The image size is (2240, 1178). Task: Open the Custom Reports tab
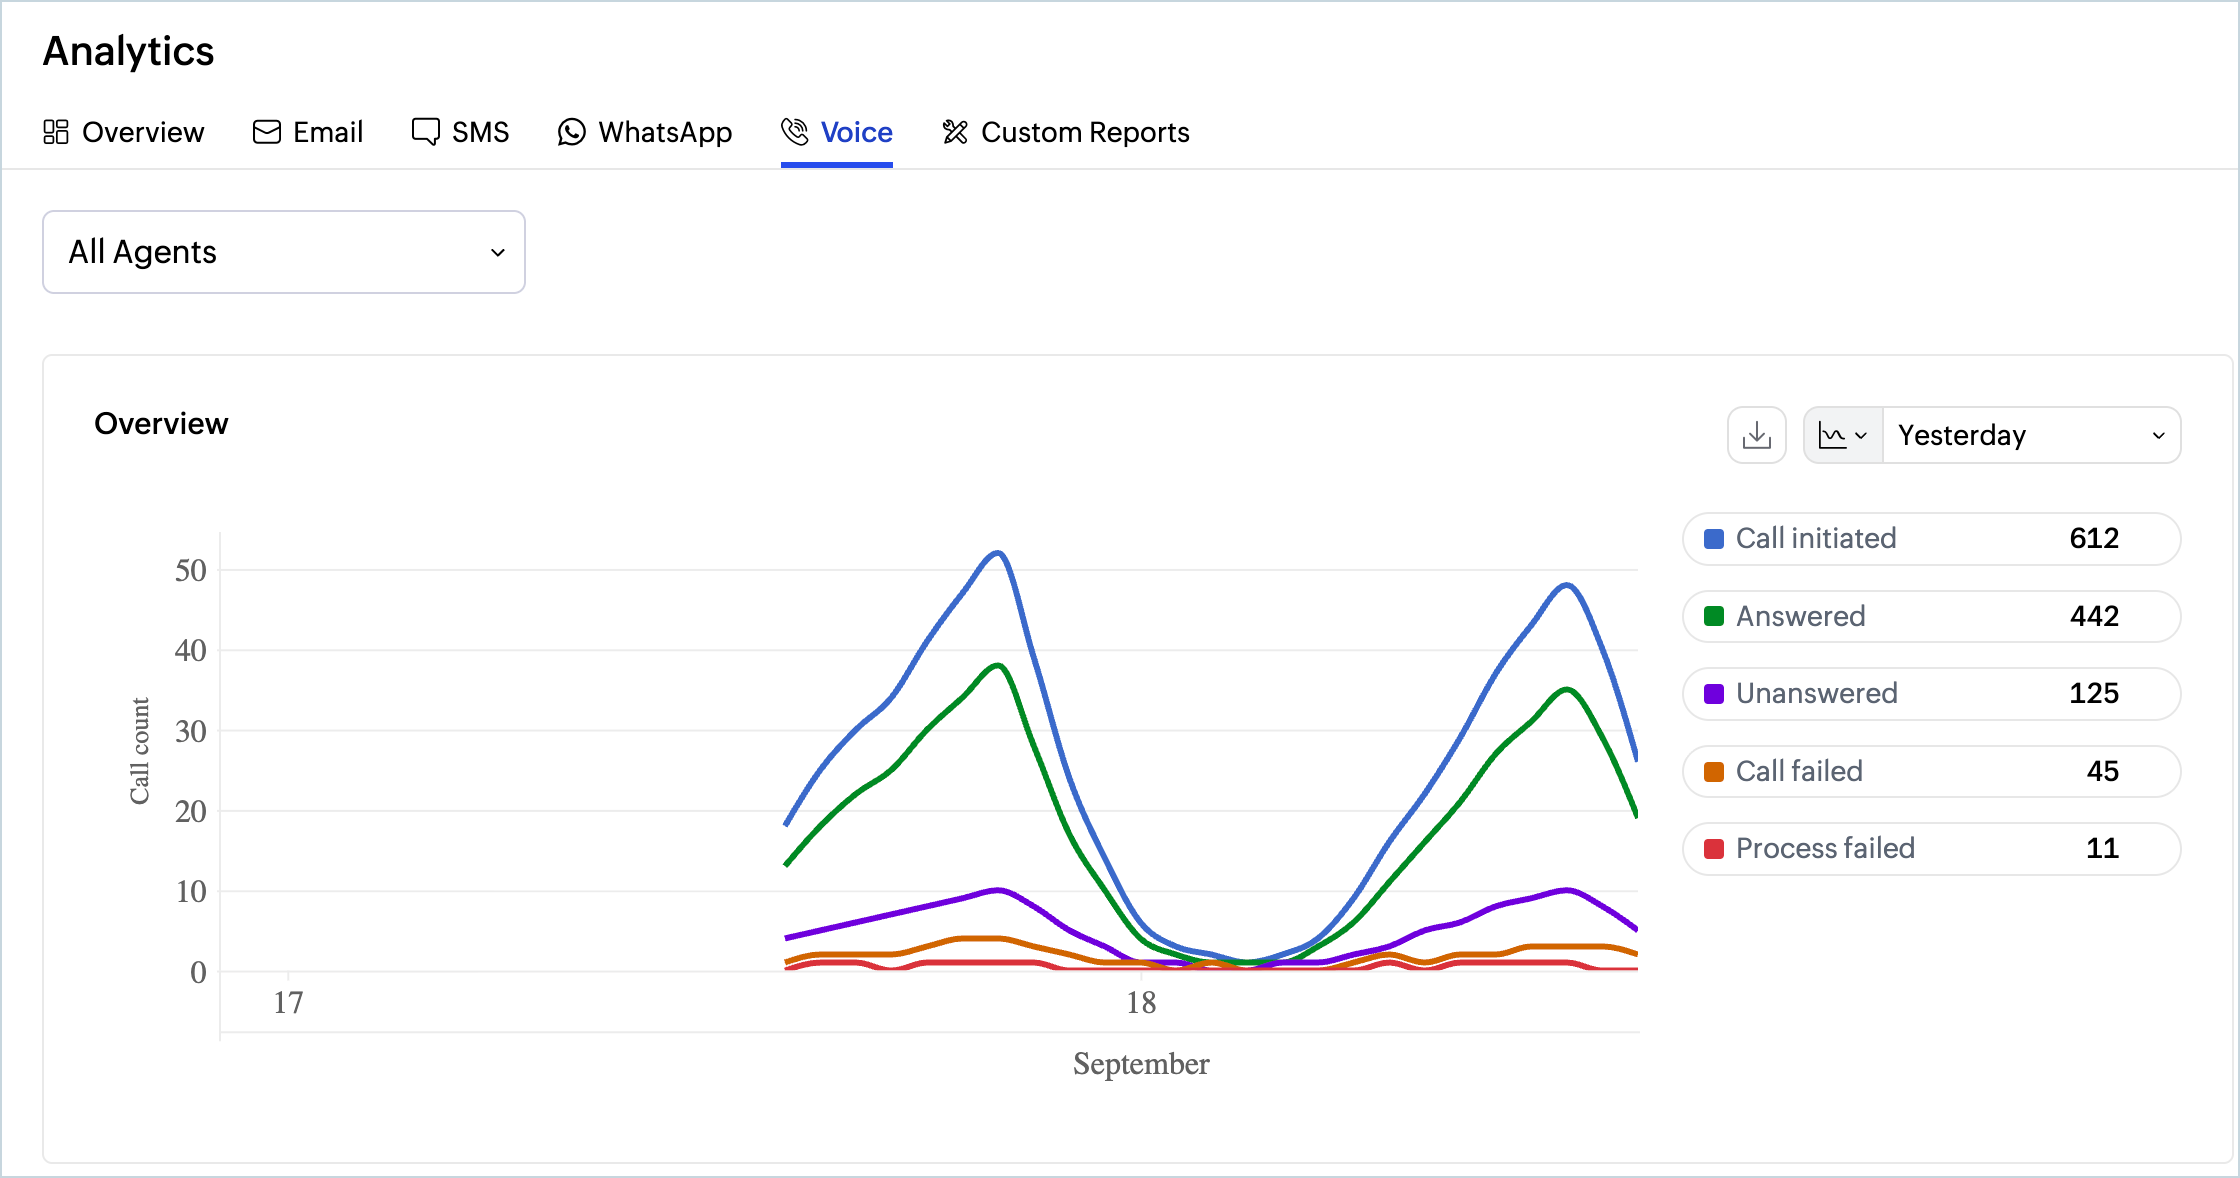(x=1065, y=132)
